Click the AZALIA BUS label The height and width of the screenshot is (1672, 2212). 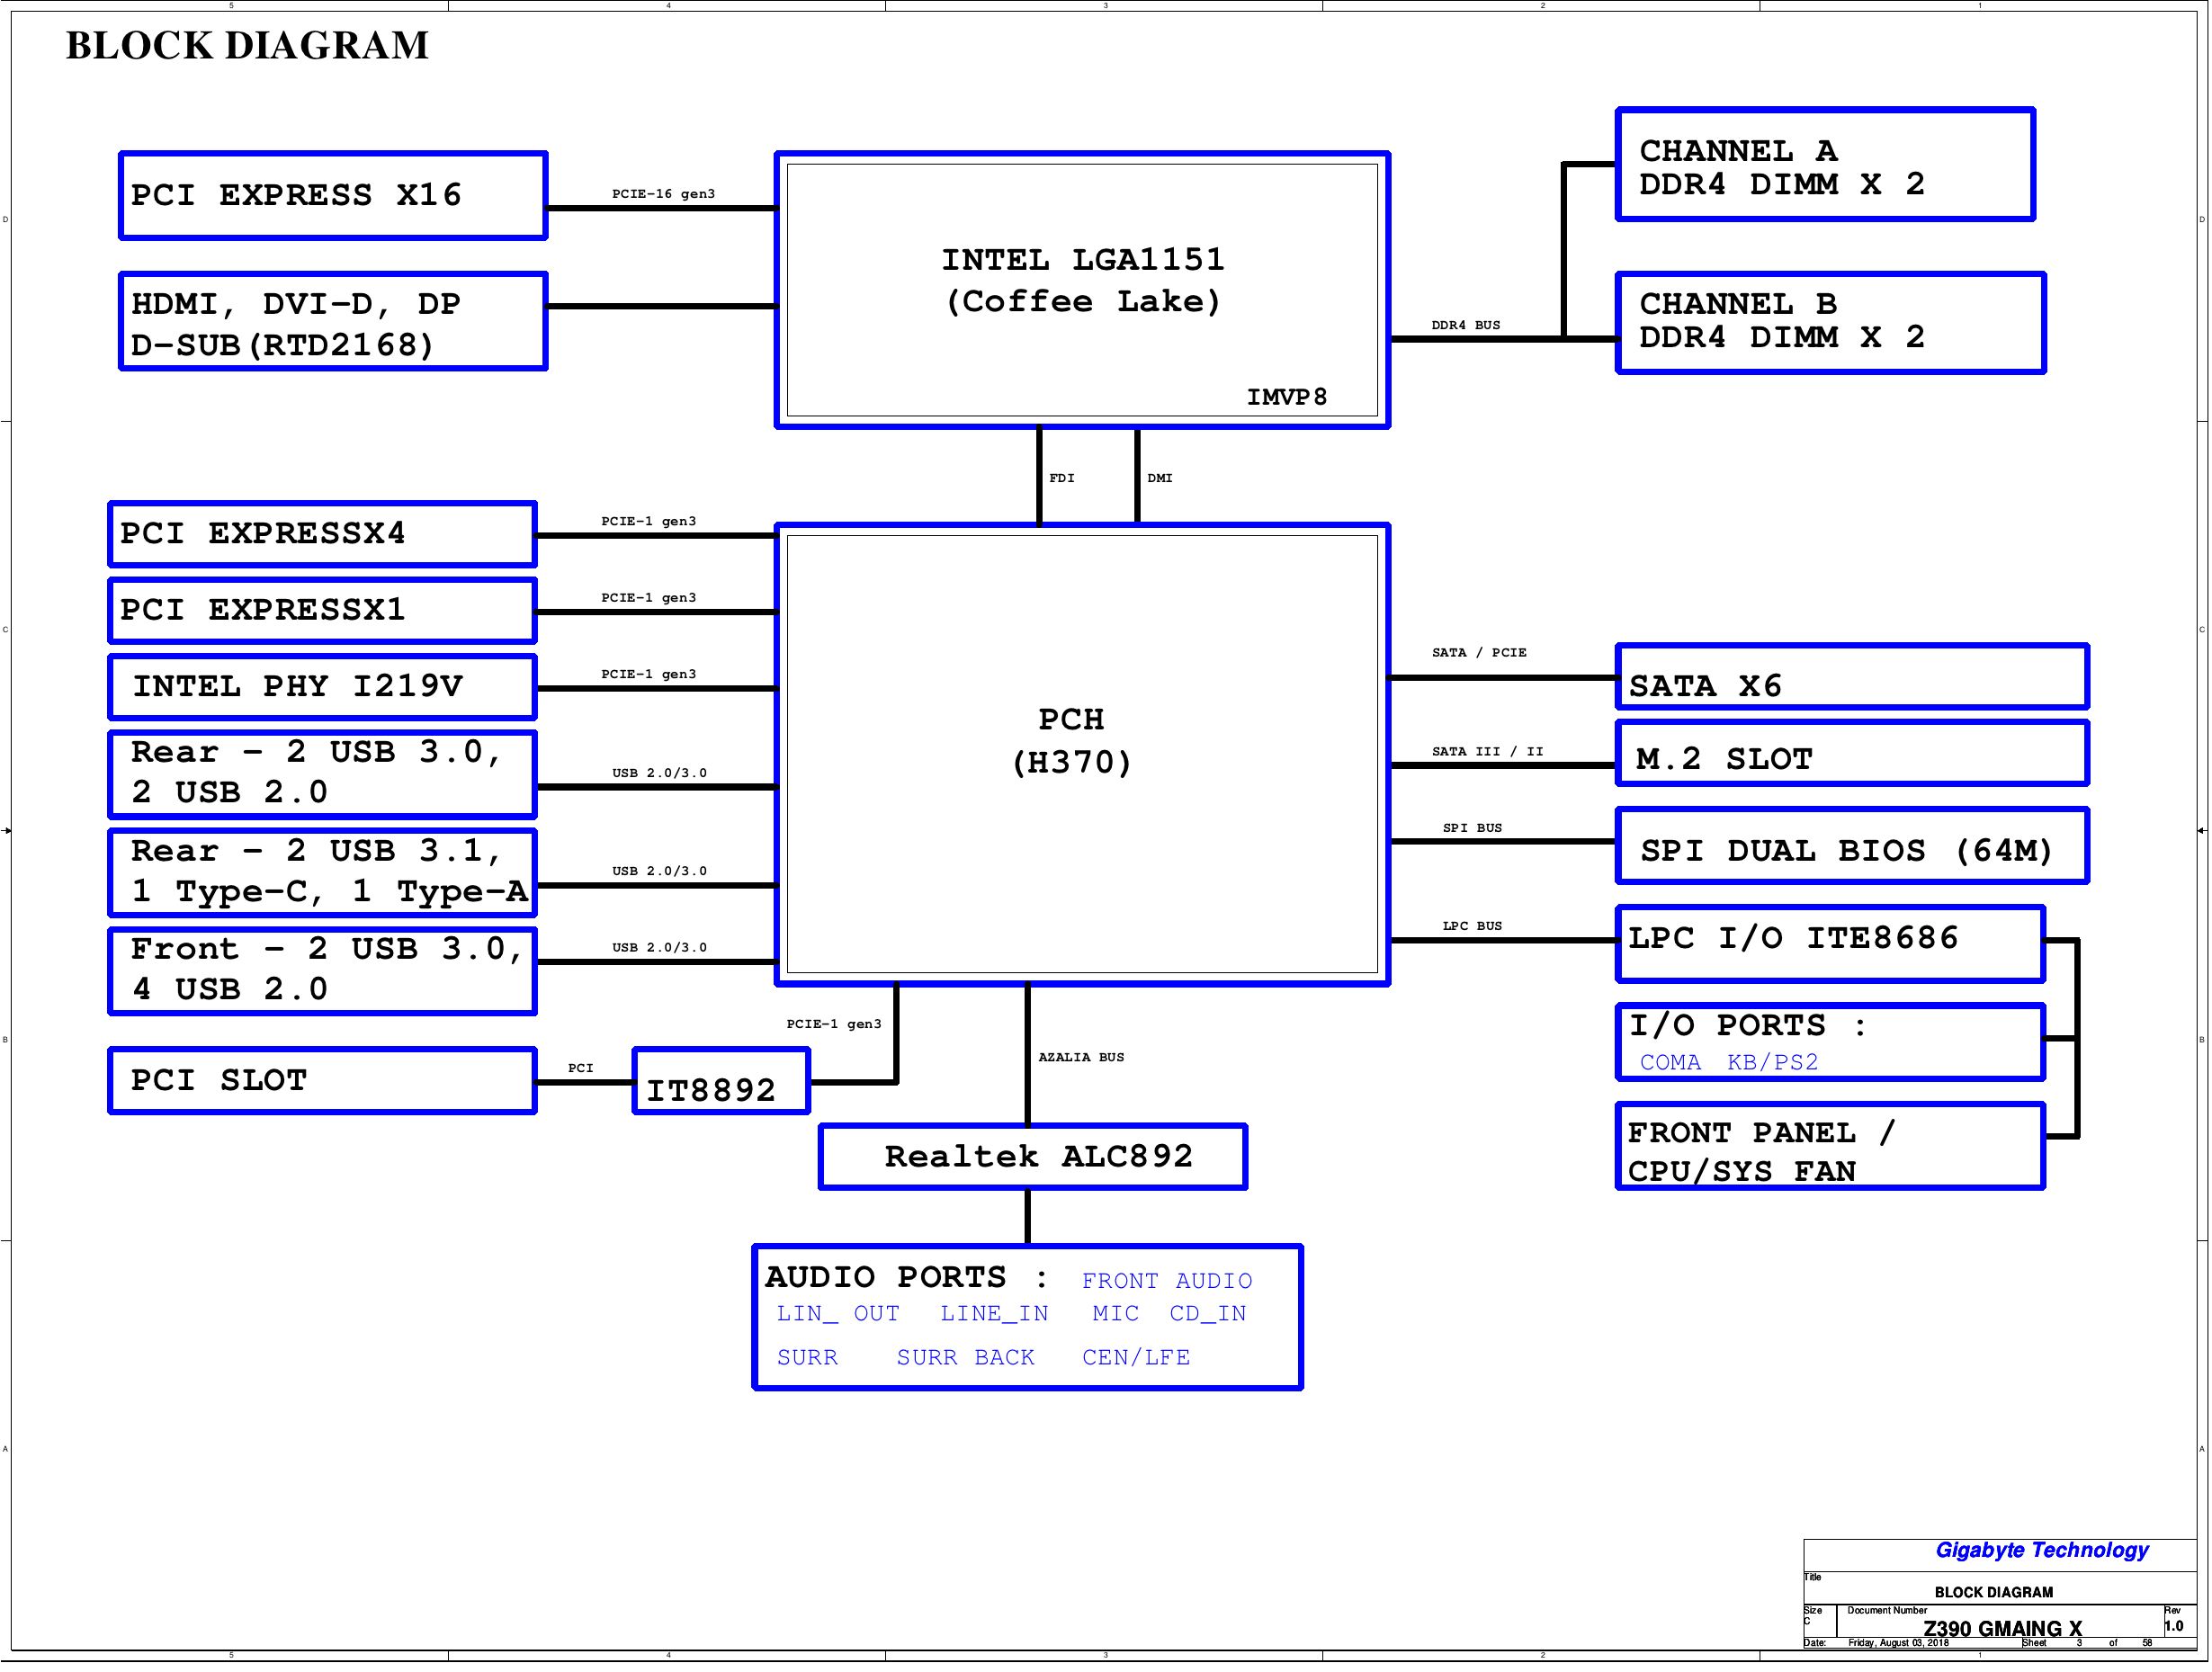point(1081,1057)
